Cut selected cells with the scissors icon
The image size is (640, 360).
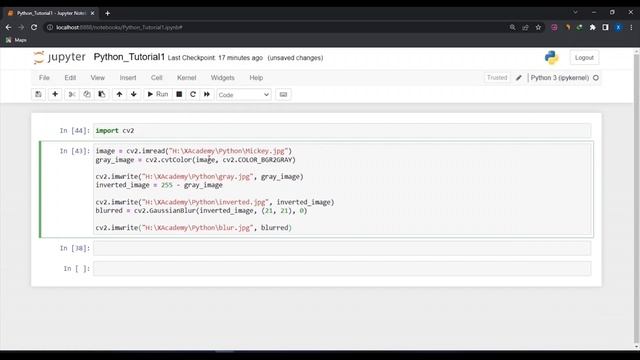pos(72,94)
